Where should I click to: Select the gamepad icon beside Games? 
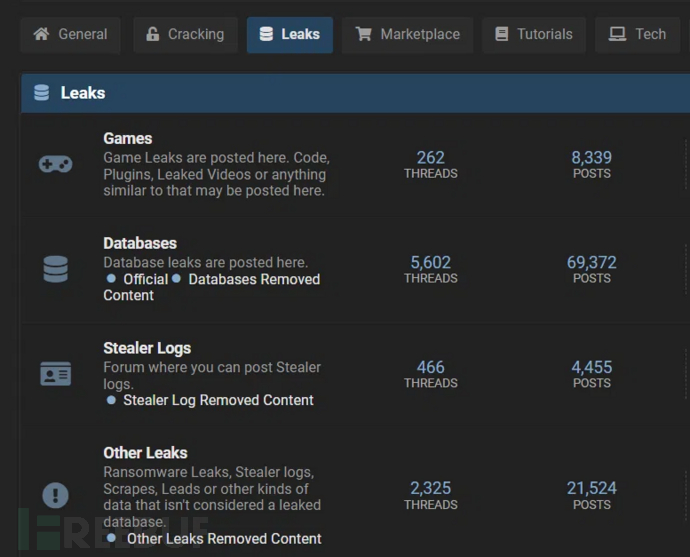click(x=55, y=164)
